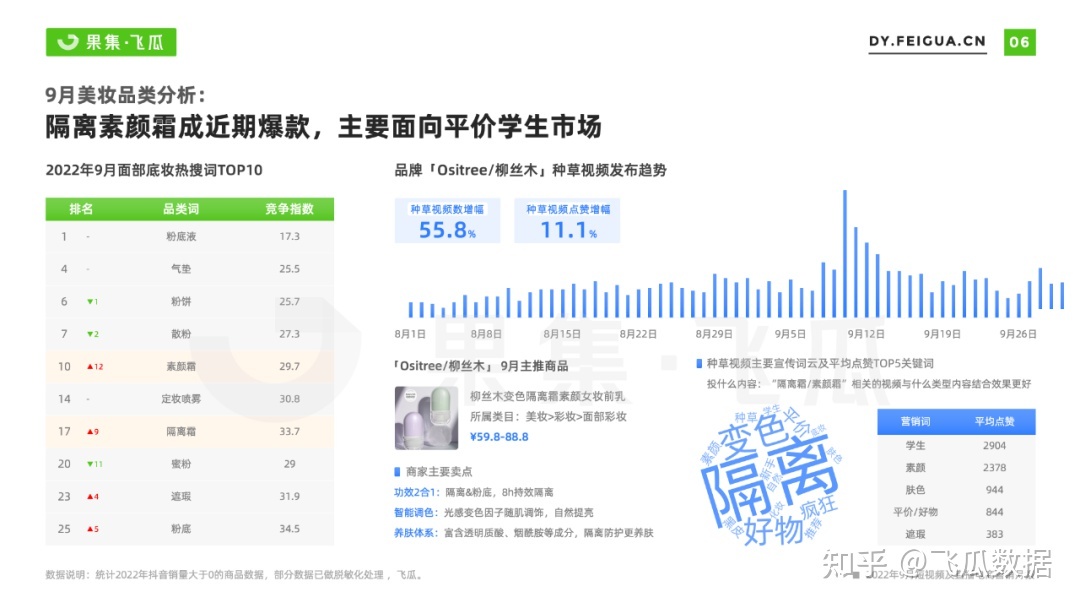
Task: Select the 粉底液 category cell
Action: tap(181, 236)
